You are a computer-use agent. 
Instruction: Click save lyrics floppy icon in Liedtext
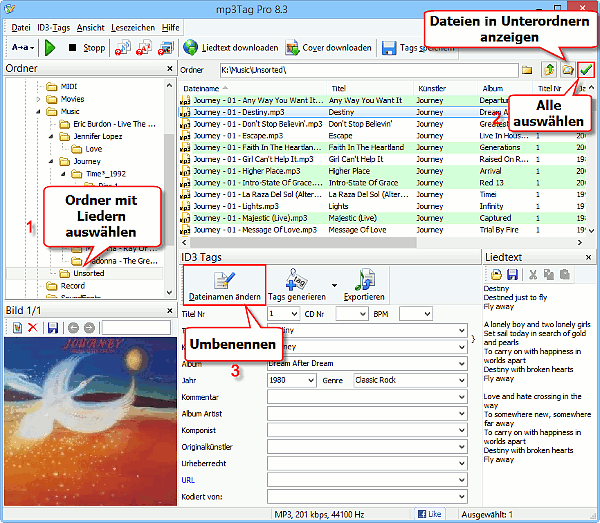coord(512,274)
